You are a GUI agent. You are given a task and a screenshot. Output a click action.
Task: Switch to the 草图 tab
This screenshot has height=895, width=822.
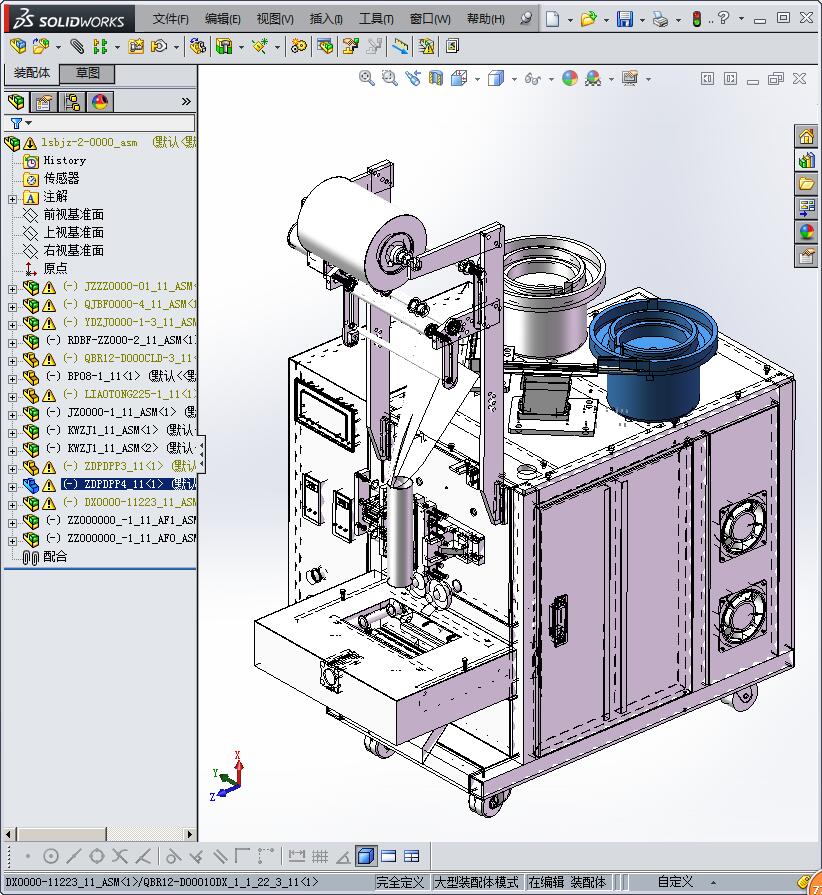coord(88,73)
